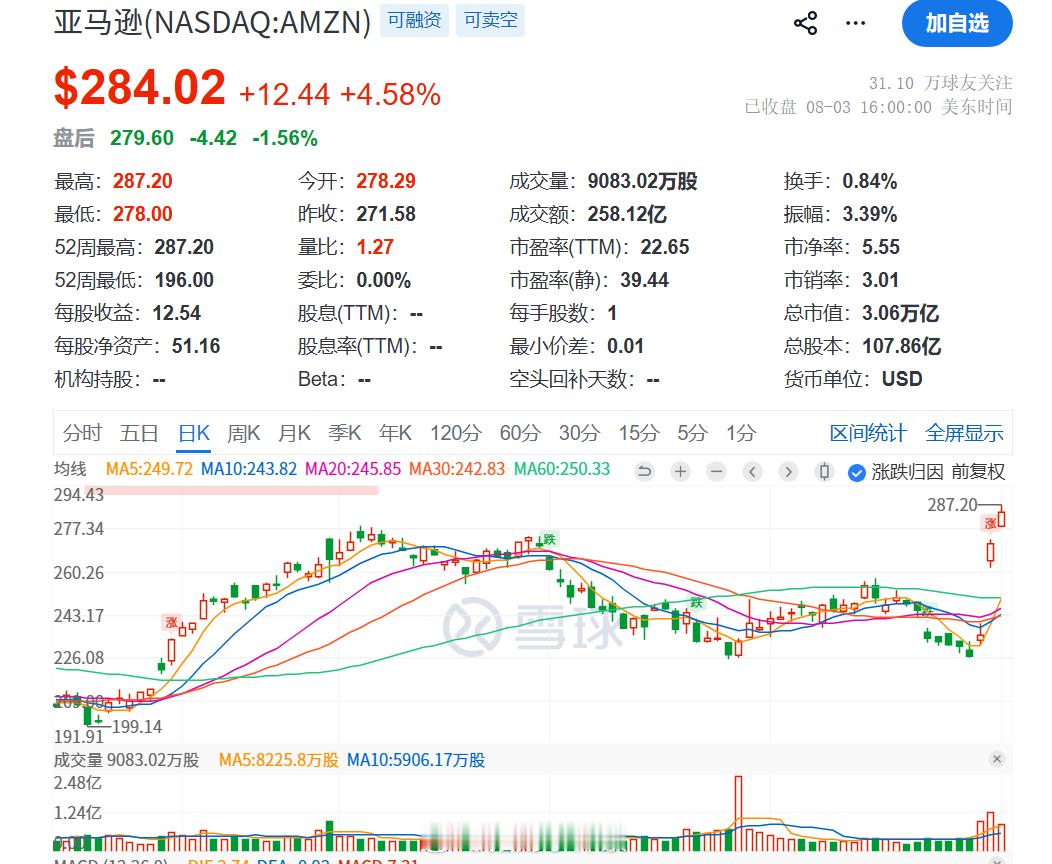Zoom out chart with minus icon

point(717,472)
